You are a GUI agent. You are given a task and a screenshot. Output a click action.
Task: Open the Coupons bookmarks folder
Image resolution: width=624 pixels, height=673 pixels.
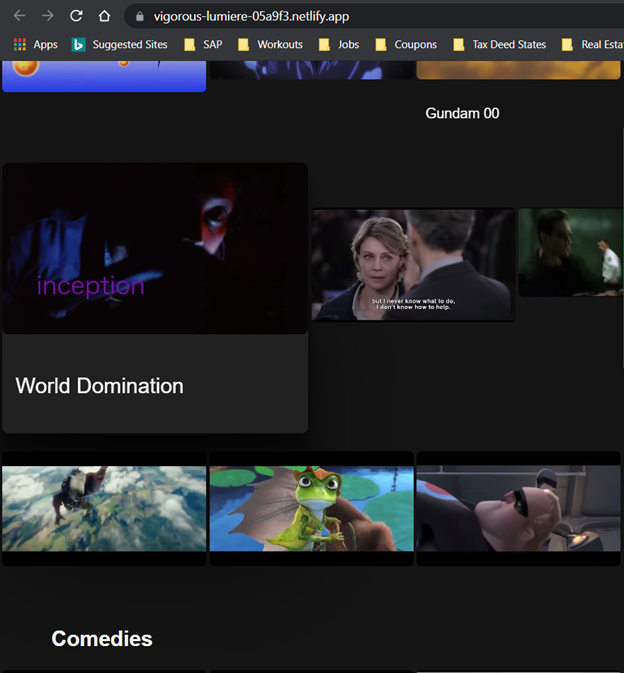tap(406, 45)
